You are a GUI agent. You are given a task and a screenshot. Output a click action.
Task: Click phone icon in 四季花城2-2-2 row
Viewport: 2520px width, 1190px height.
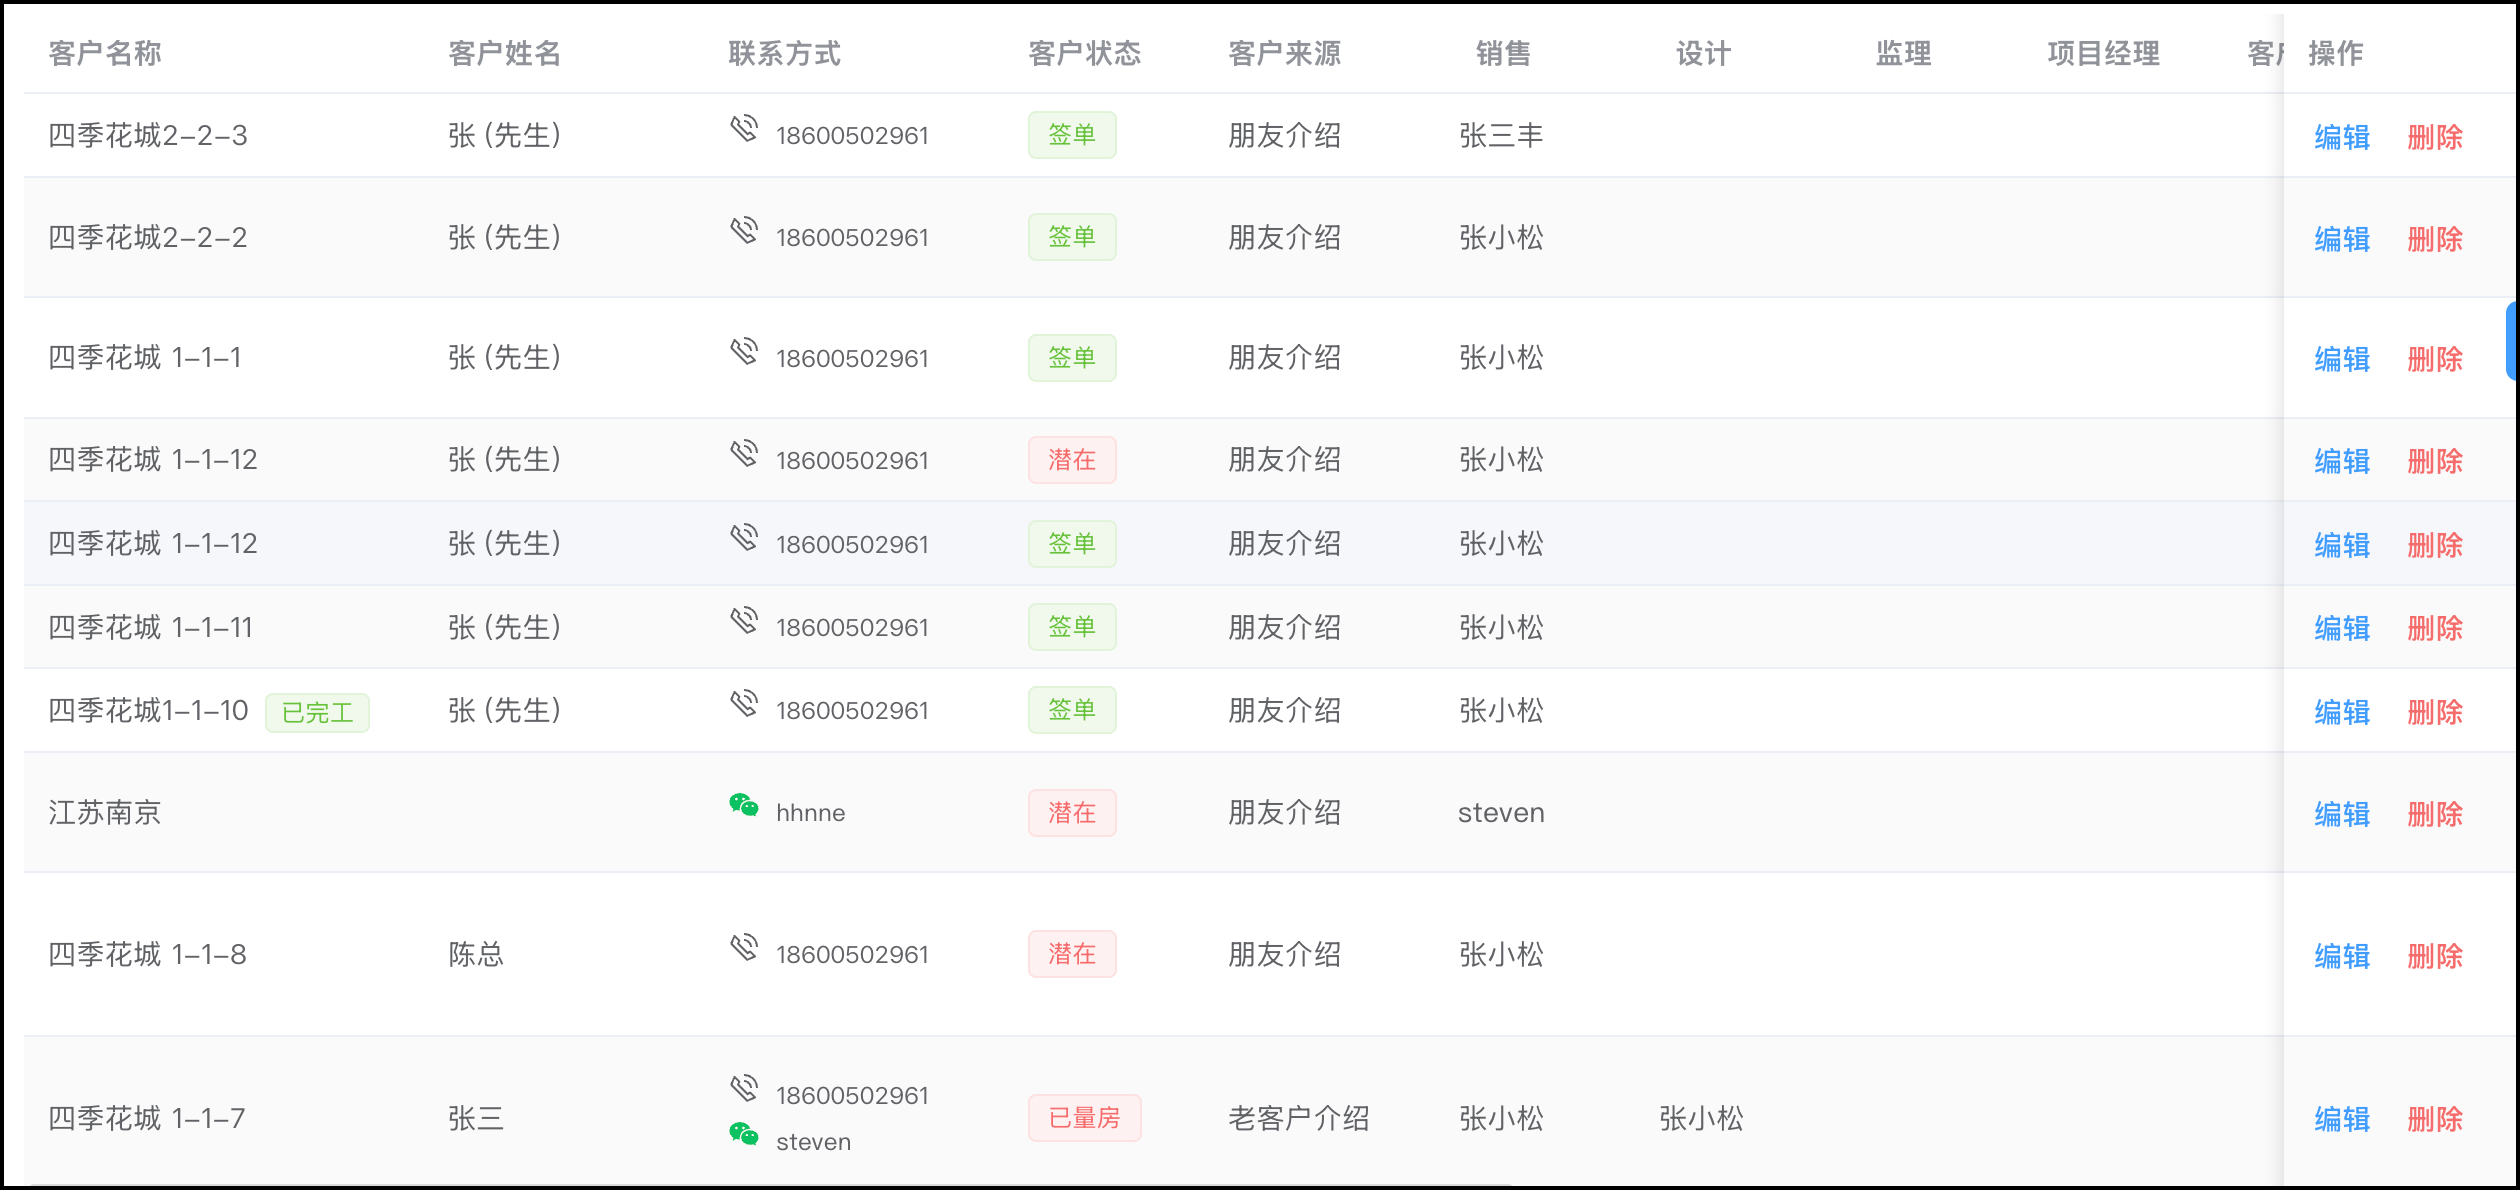(x=744, y=230)
